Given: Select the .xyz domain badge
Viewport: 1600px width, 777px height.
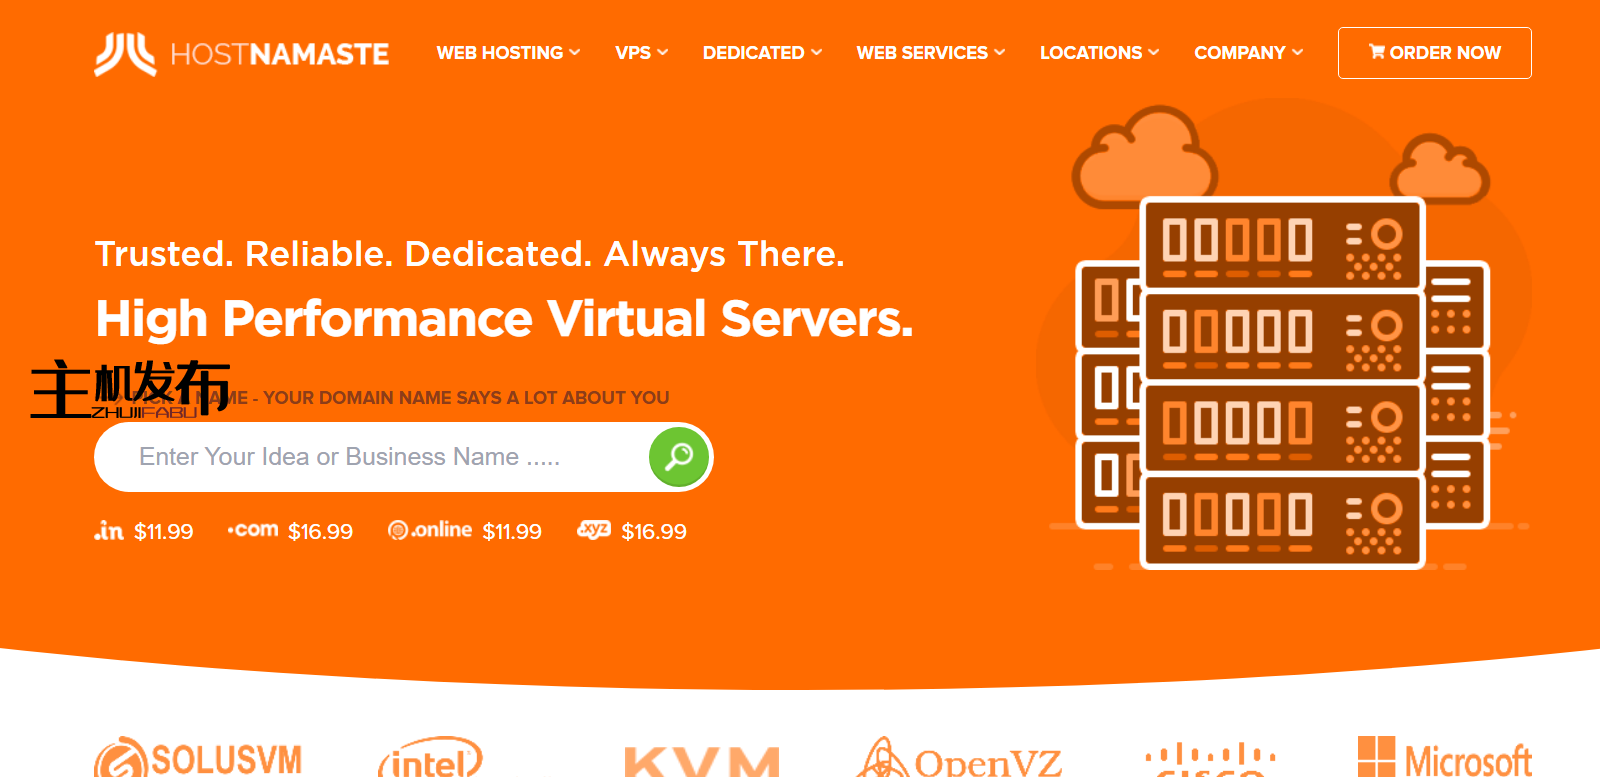Looking at the screenshot, I should point(594,530).
